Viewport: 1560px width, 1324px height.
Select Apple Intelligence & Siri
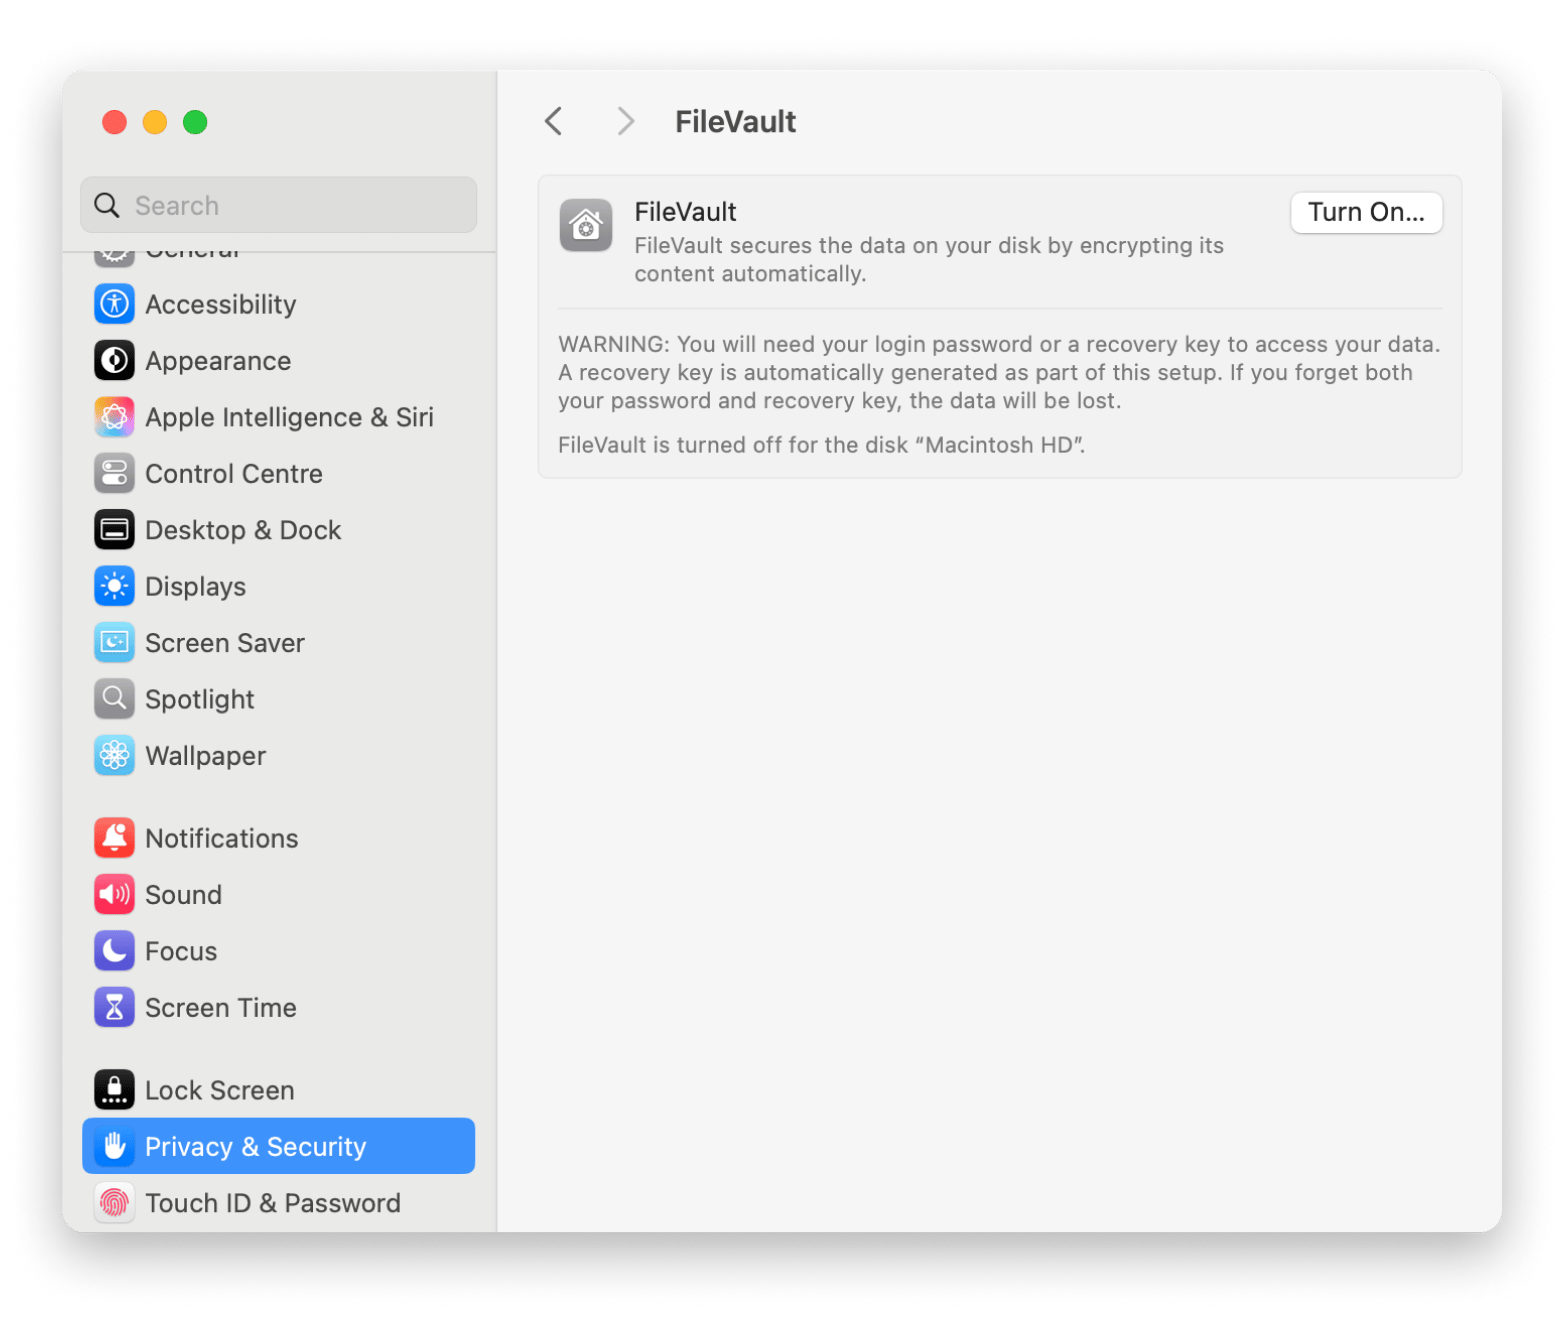click(278, 417)
